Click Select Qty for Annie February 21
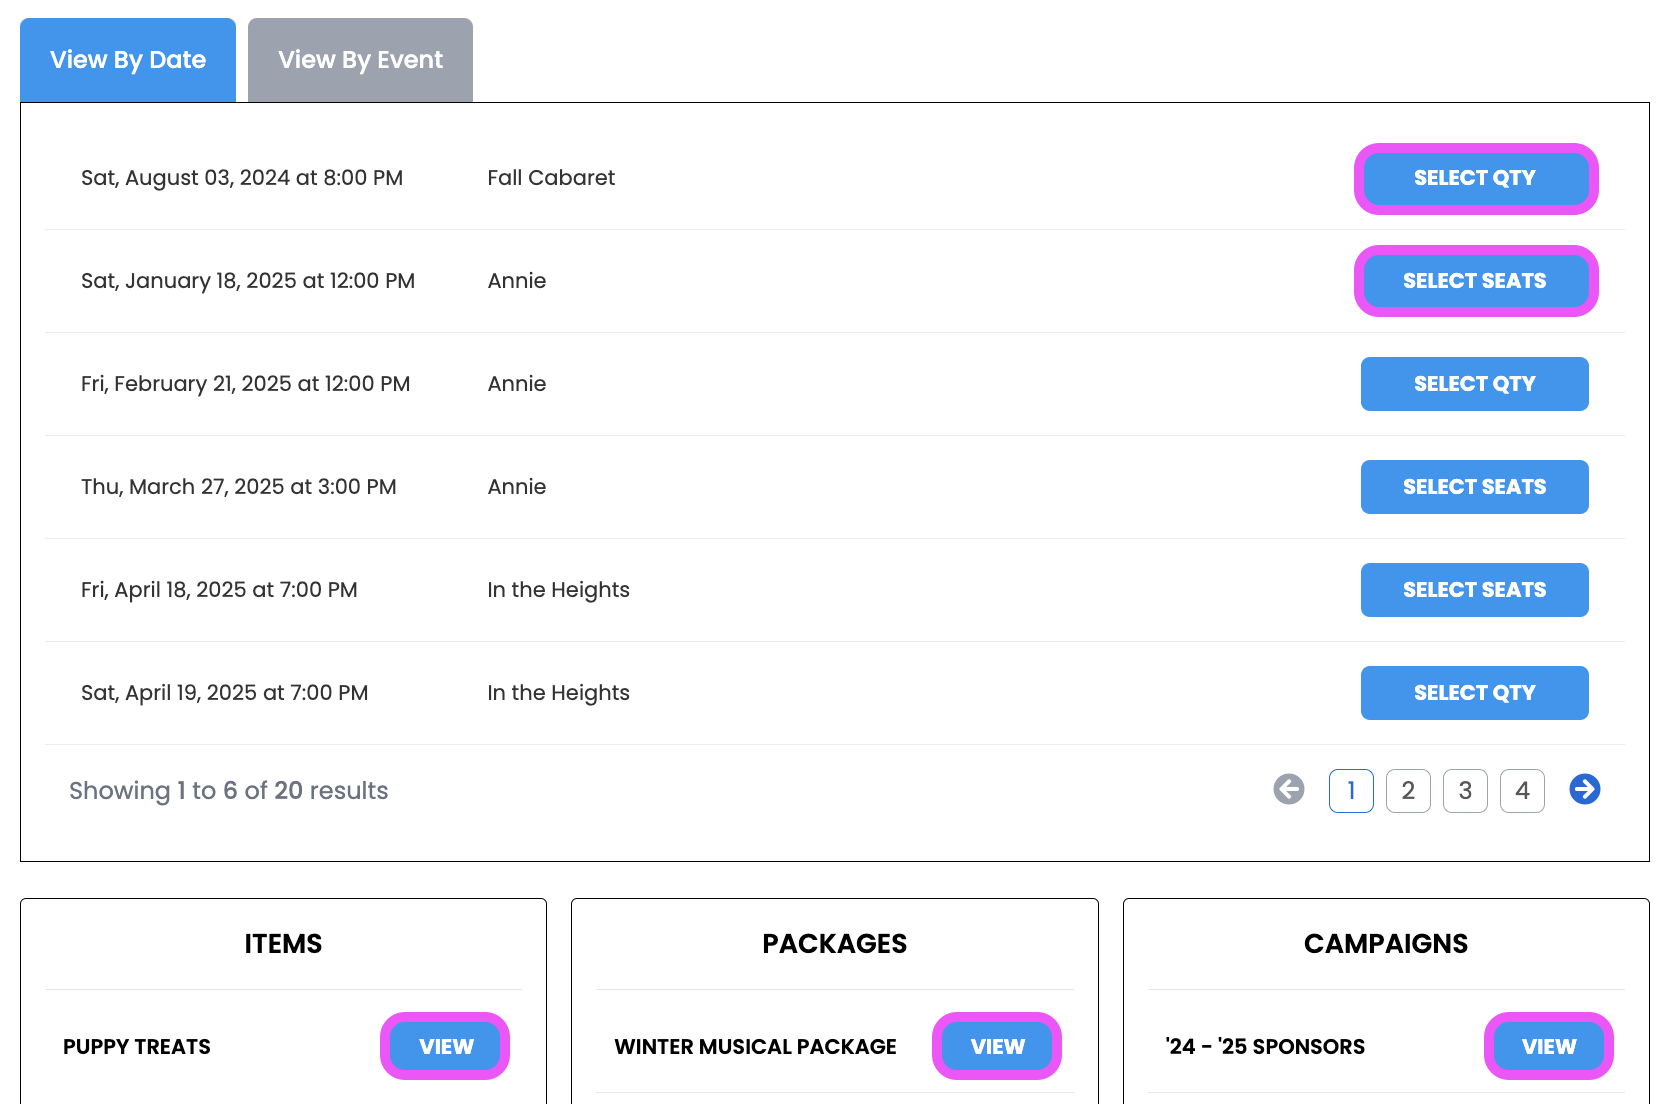 click(x=1475, y=384)
